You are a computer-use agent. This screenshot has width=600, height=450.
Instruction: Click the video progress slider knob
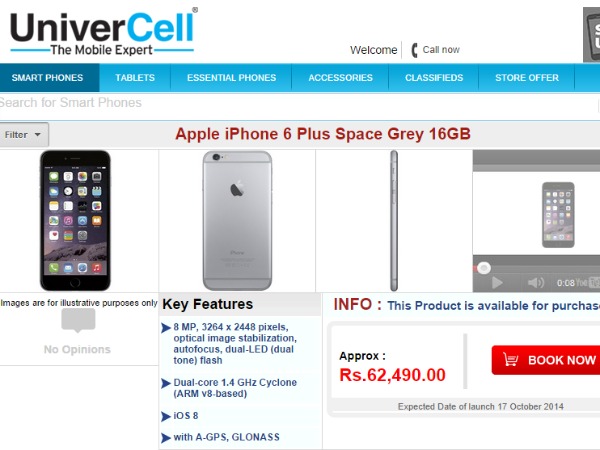[x=484, y=268]
